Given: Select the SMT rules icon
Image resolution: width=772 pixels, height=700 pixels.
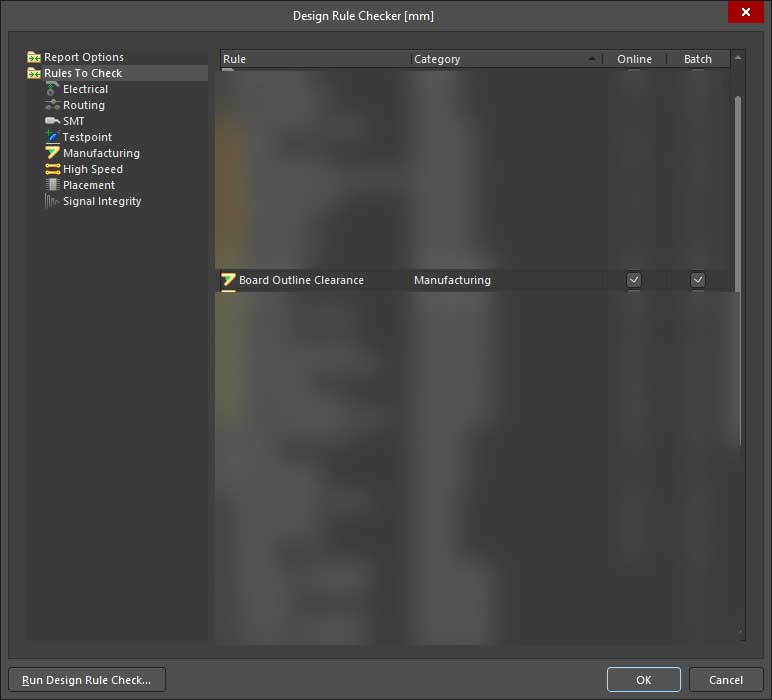Looking at the screenshot, I should pos(53,121).
